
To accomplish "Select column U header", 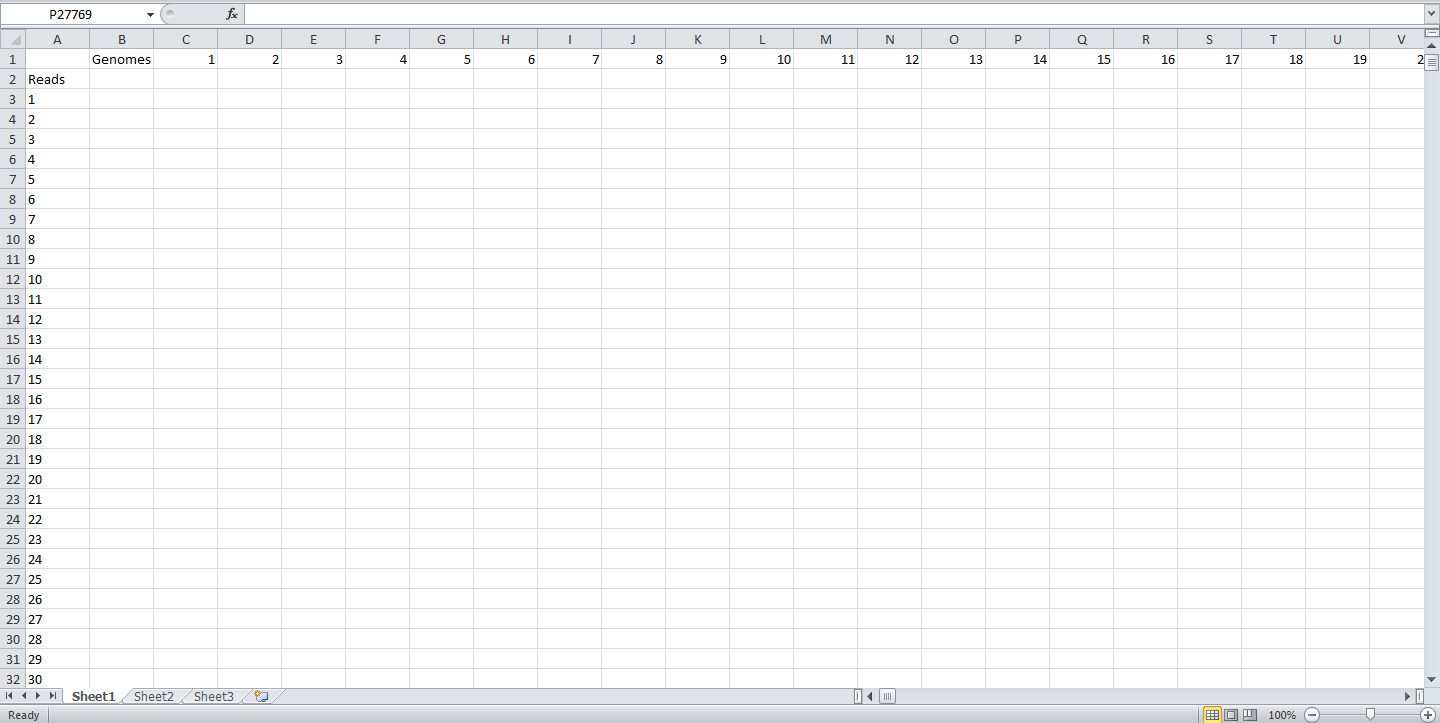I will coord(1337,39).
